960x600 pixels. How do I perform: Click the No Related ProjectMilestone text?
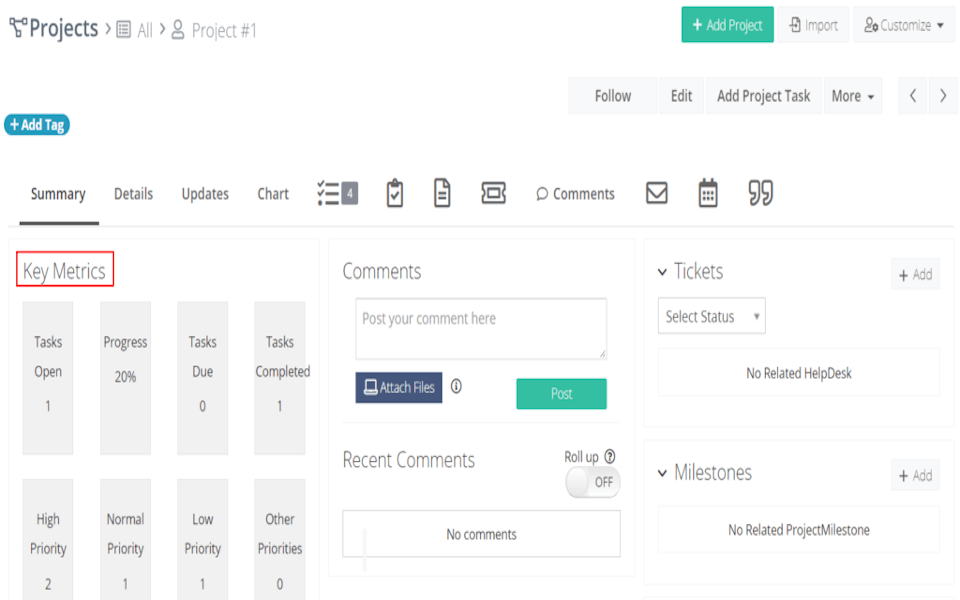point(799,530)
